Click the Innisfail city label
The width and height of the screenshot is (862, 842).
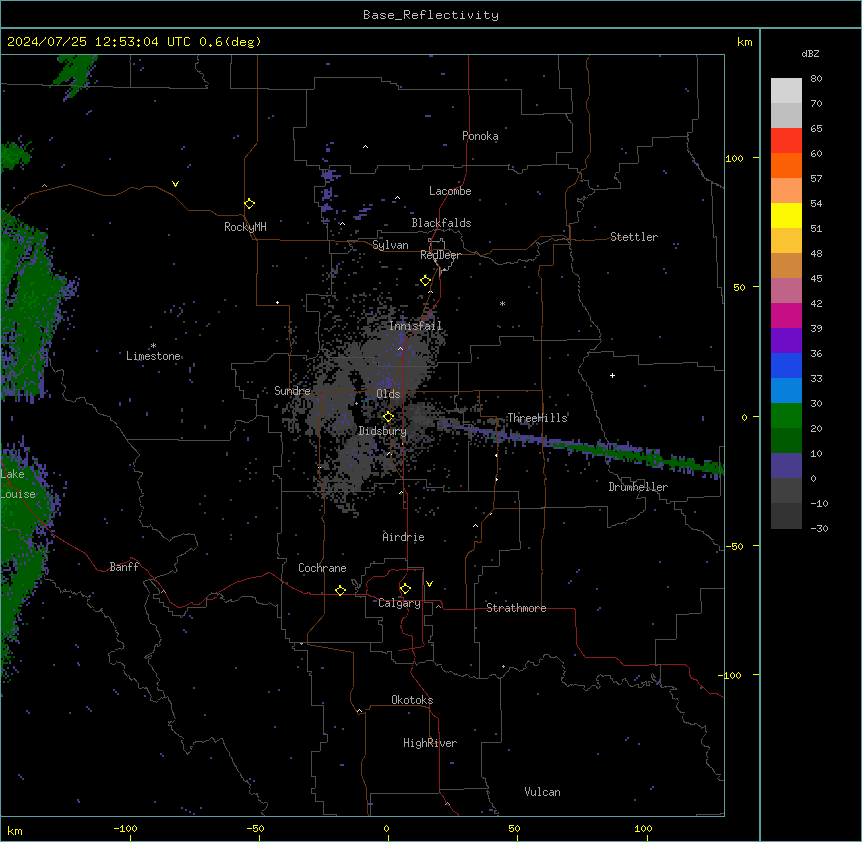tap(415, 326)
